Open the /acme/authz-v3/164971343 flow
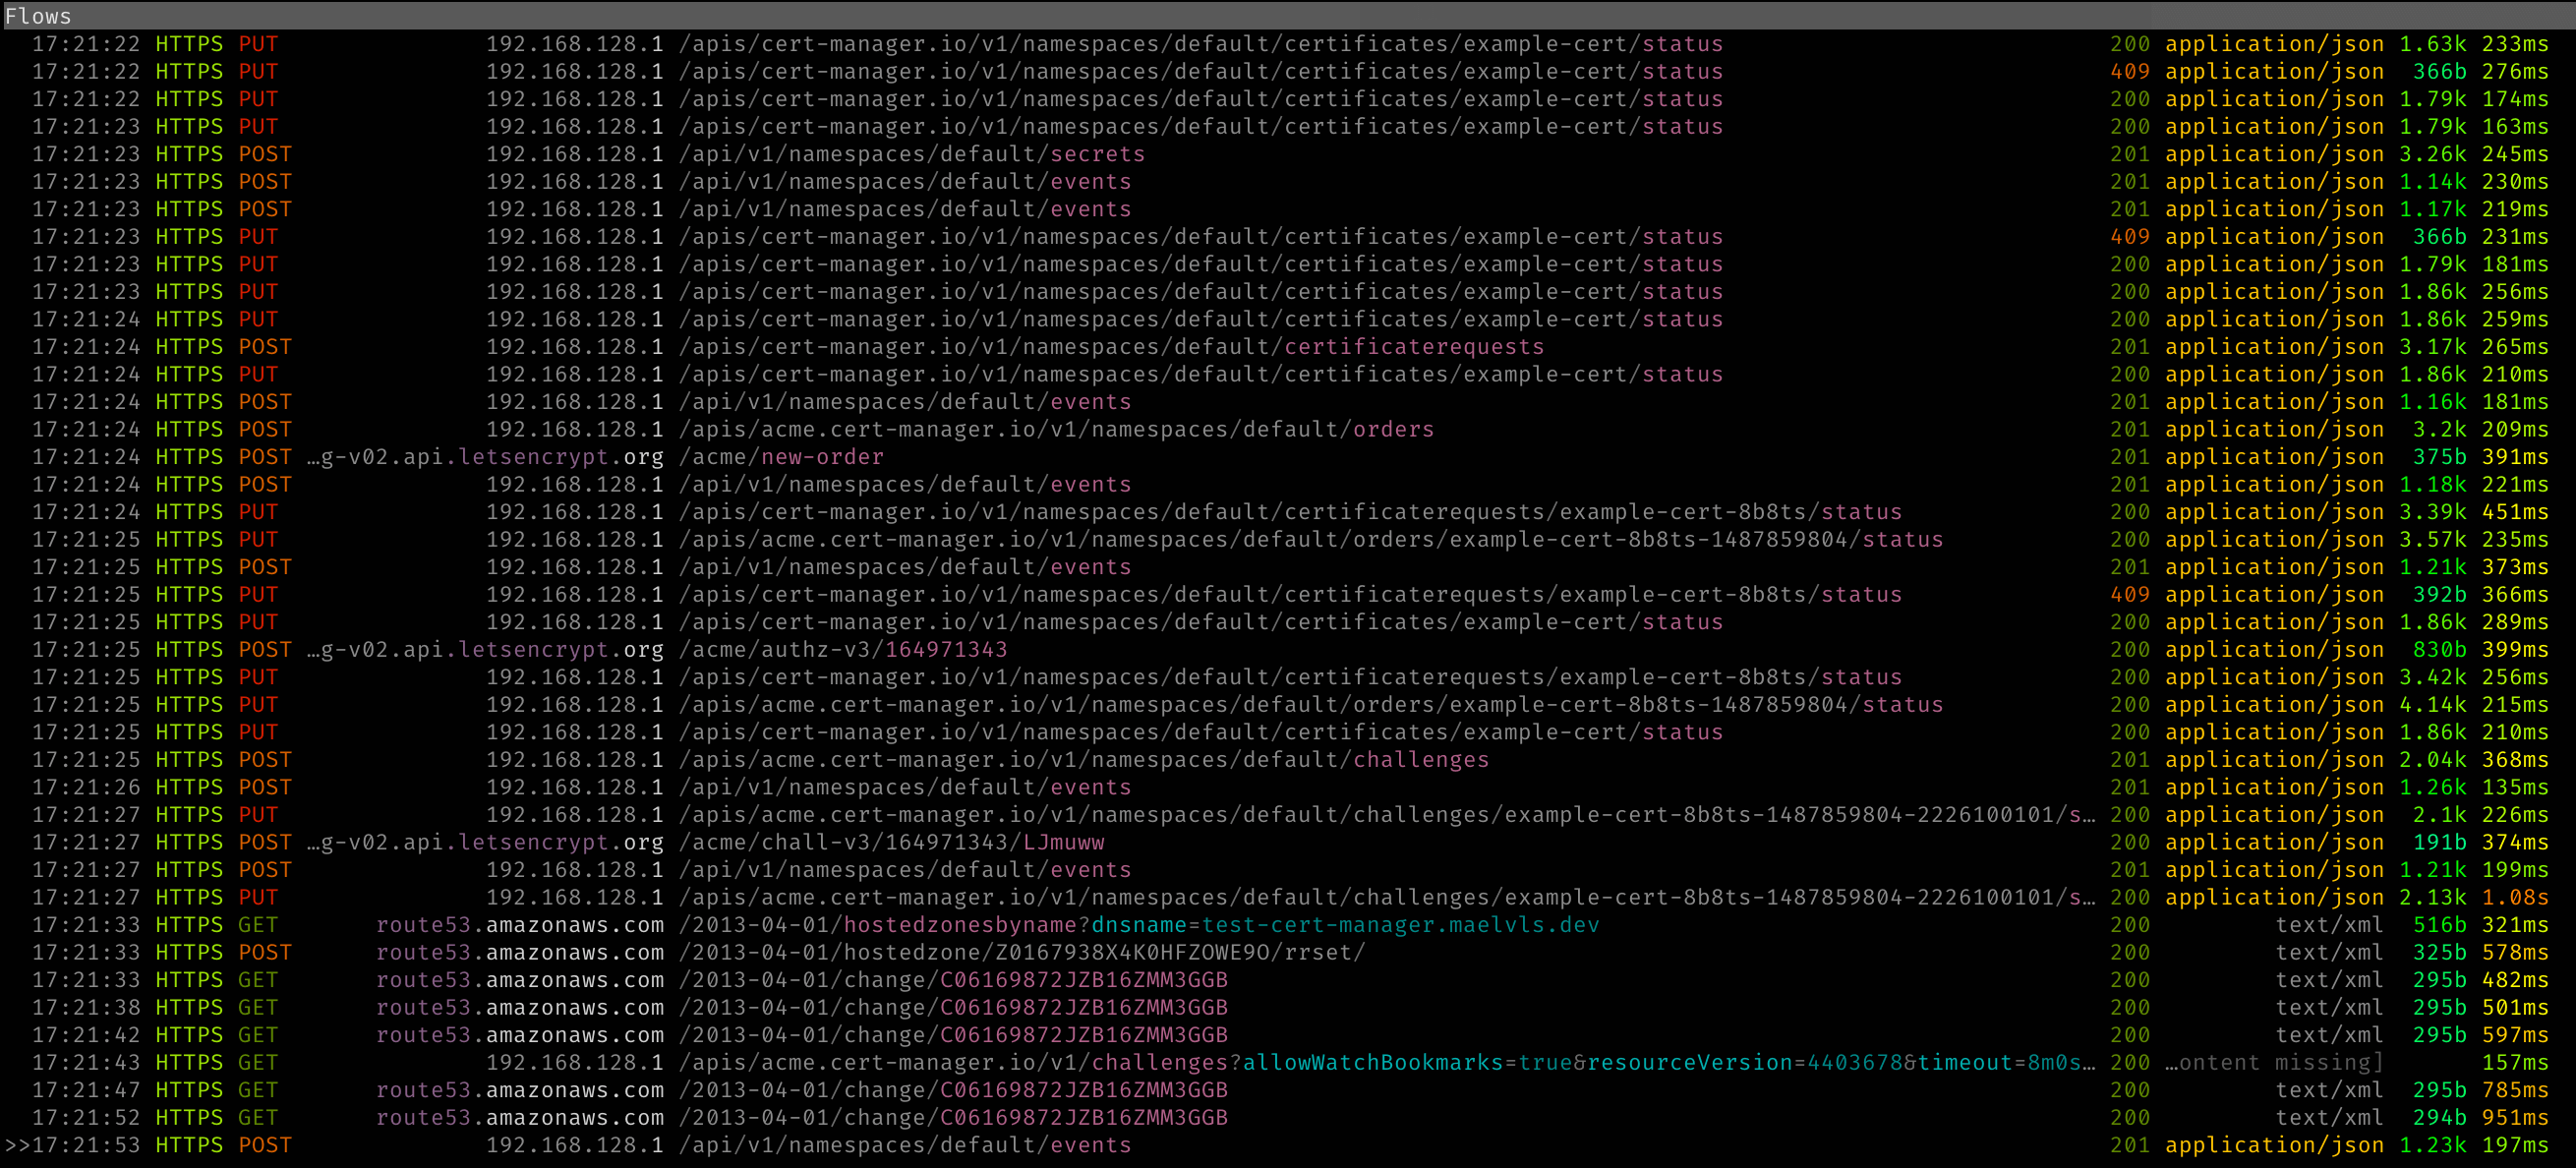 [x=840, y=649]
